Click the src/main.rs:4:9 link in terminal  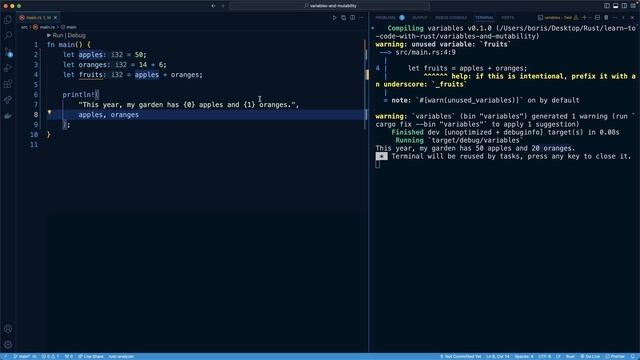[425, 52]
